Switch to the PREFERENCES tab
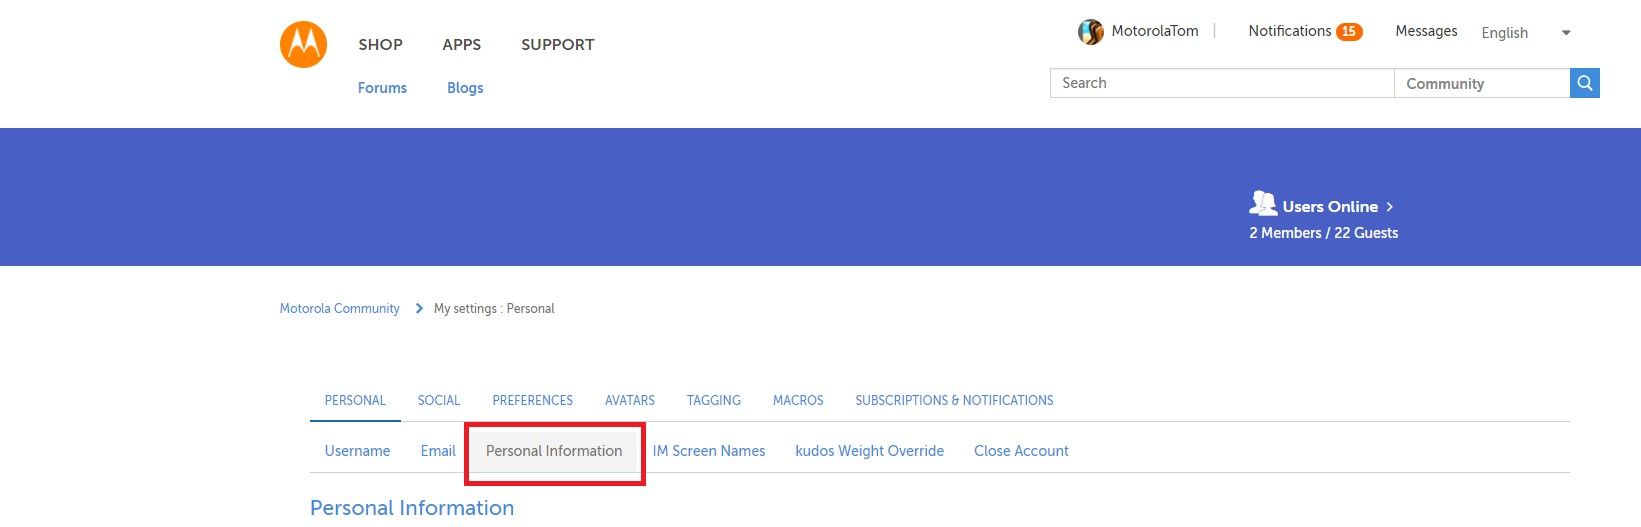 tap(533, 400)
